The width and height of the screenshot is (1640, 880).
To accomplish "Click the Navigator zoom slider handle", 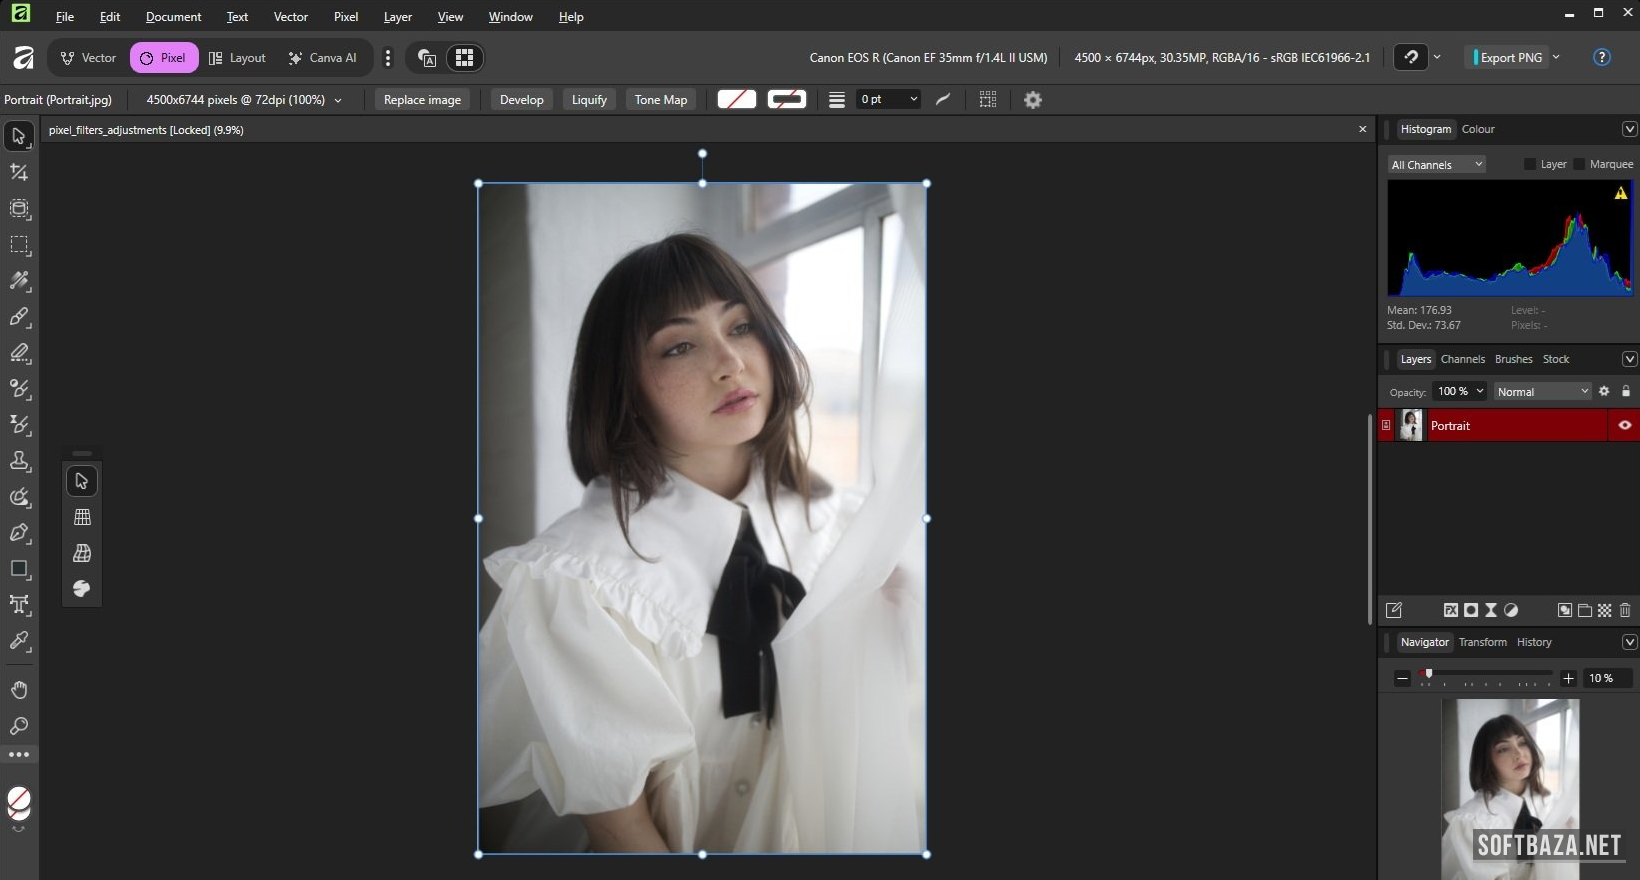I will click(1429, 675).
